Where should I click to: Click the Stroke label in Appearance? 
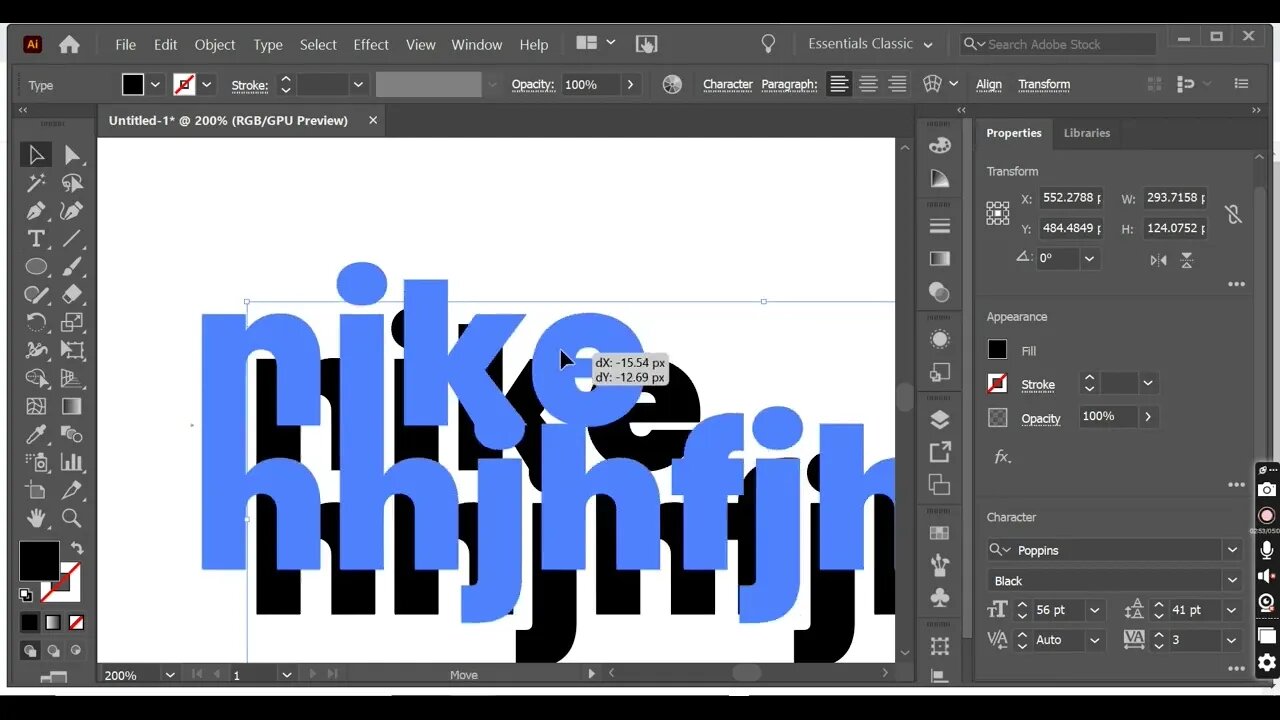tap(1038, 385)
